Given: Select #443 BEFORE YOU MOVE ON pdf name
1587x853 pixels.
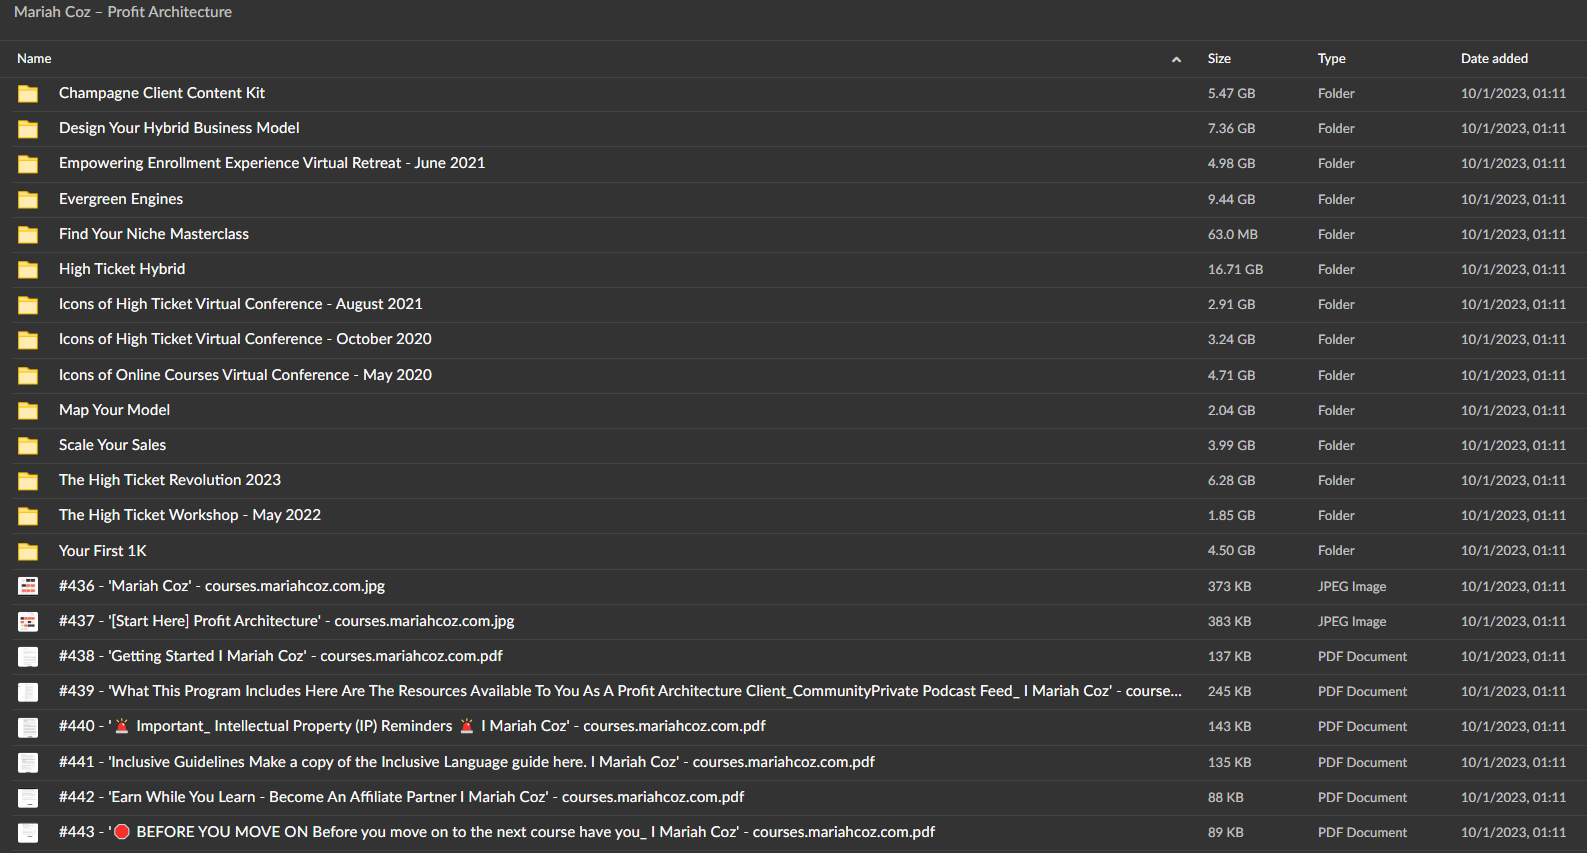Looking at the screenshot, I should [497, 832].
